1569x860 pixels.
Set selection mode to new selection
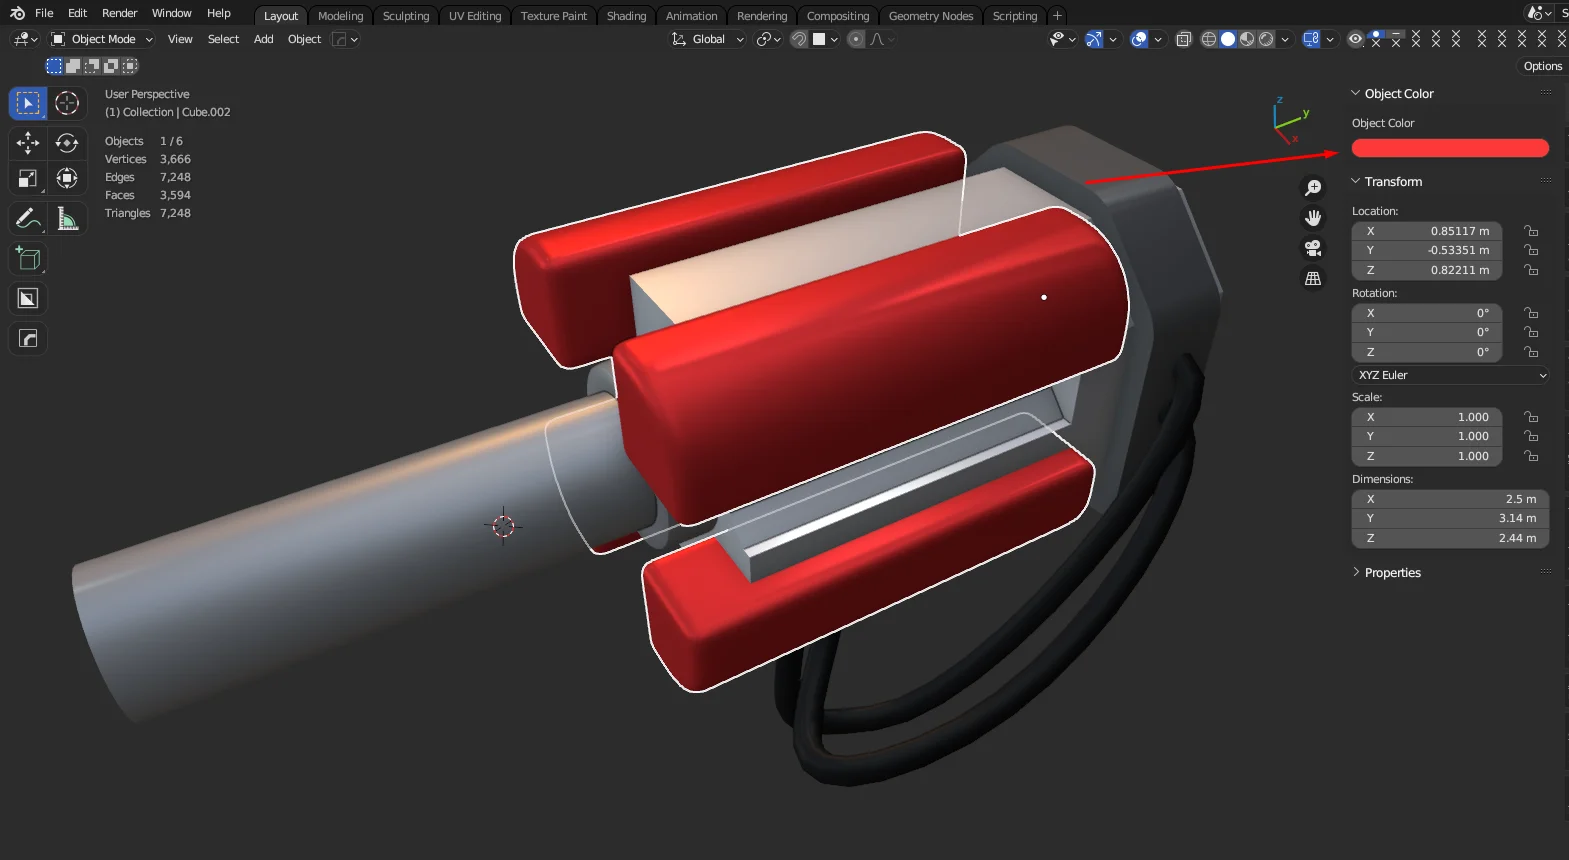(x=54, y=66)
